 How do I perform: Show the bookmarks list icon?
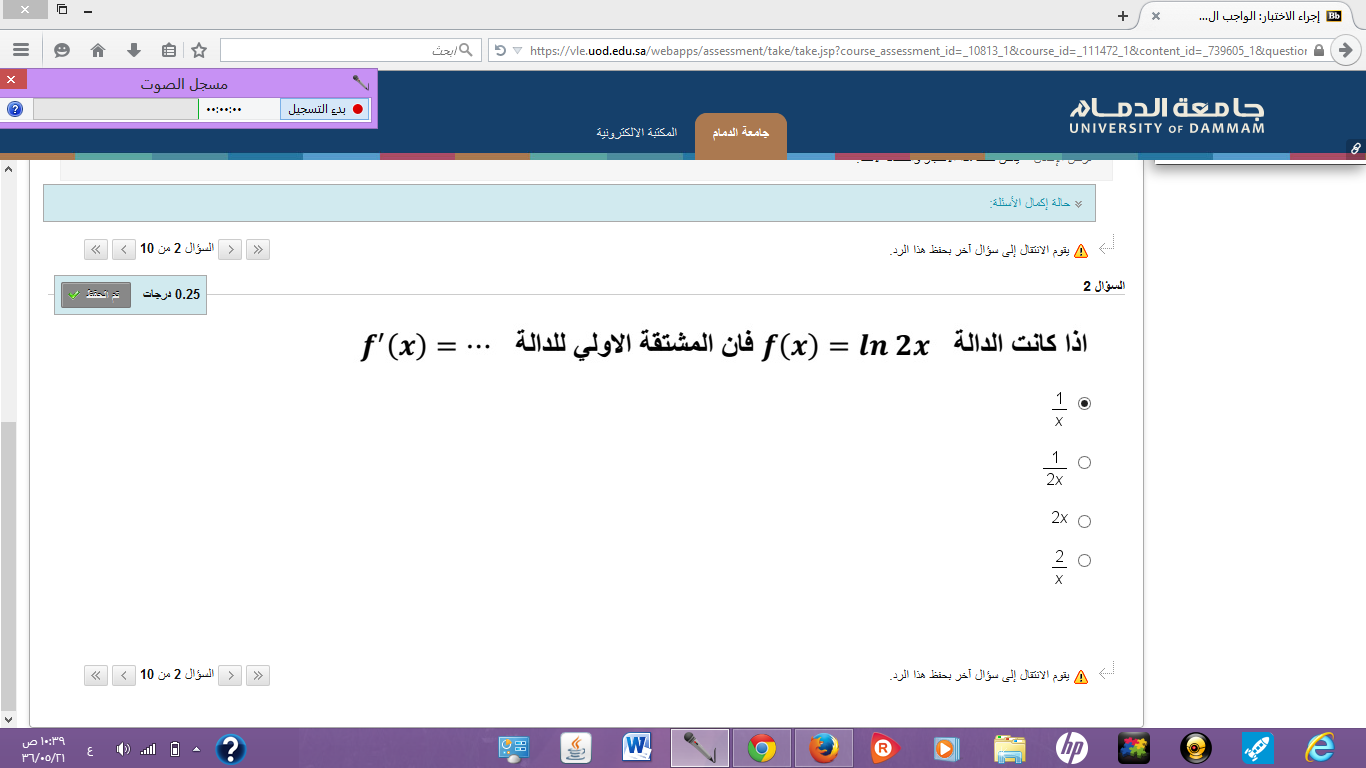tap(168, 50)
